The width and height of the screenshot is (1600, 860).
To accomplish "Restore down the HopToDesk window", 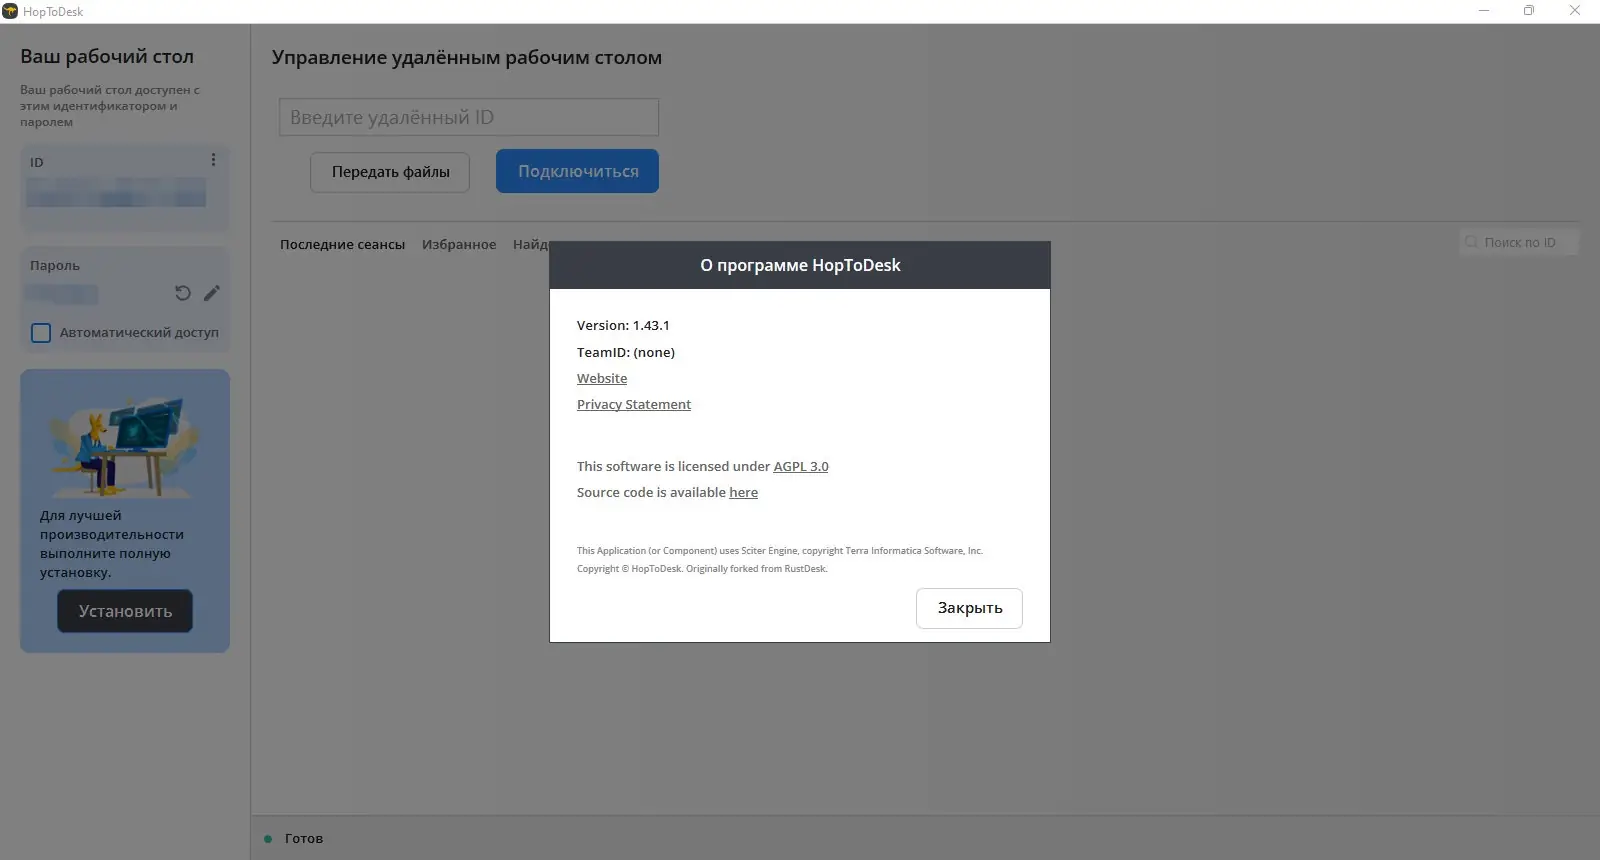I will pos(1529,11).
